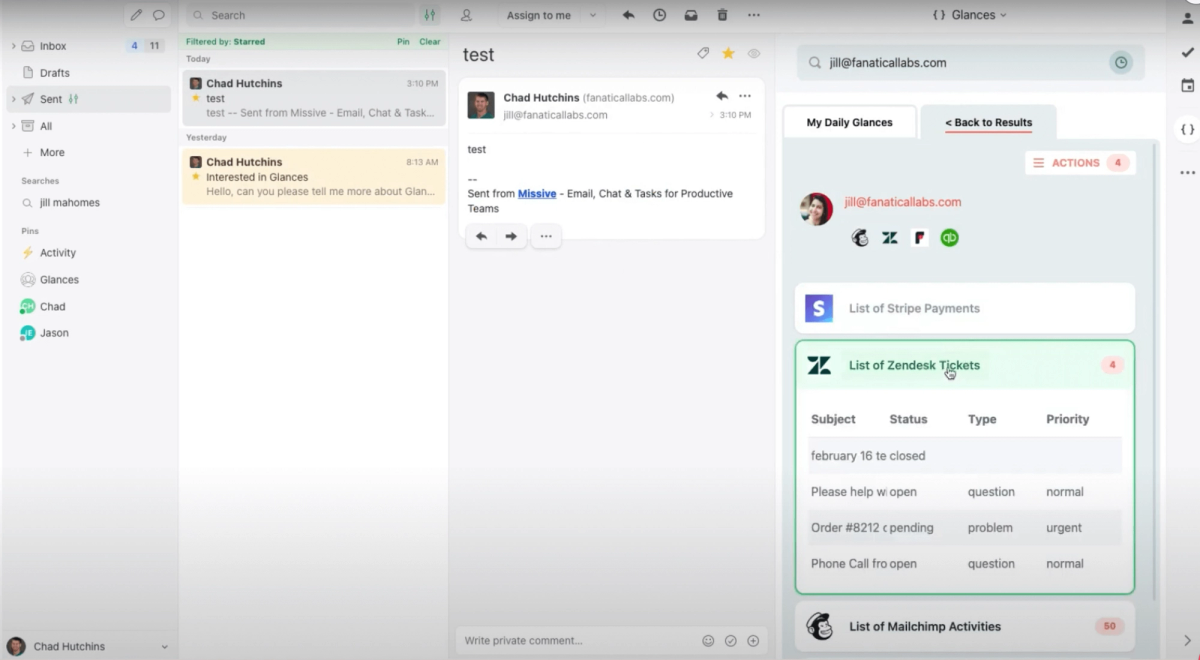Open the Assign to me dropdown arrow
The width and height of the screenshot is (1200, 660).
tap(592, 15)
